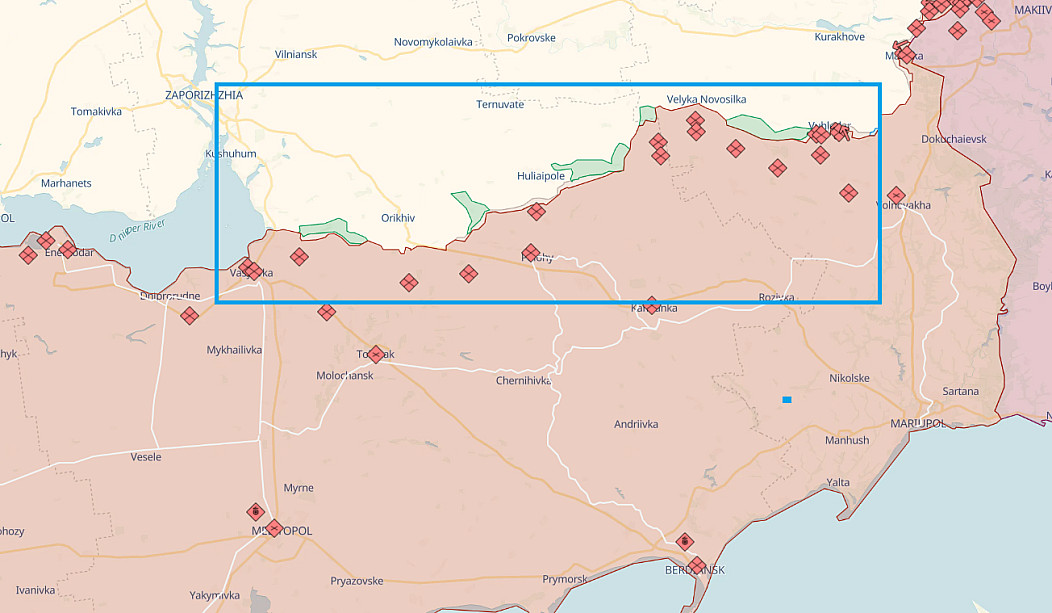Select the crossed marker on Melitopol city
This screenshot has height=613, width=1052.
click(274, 528)
